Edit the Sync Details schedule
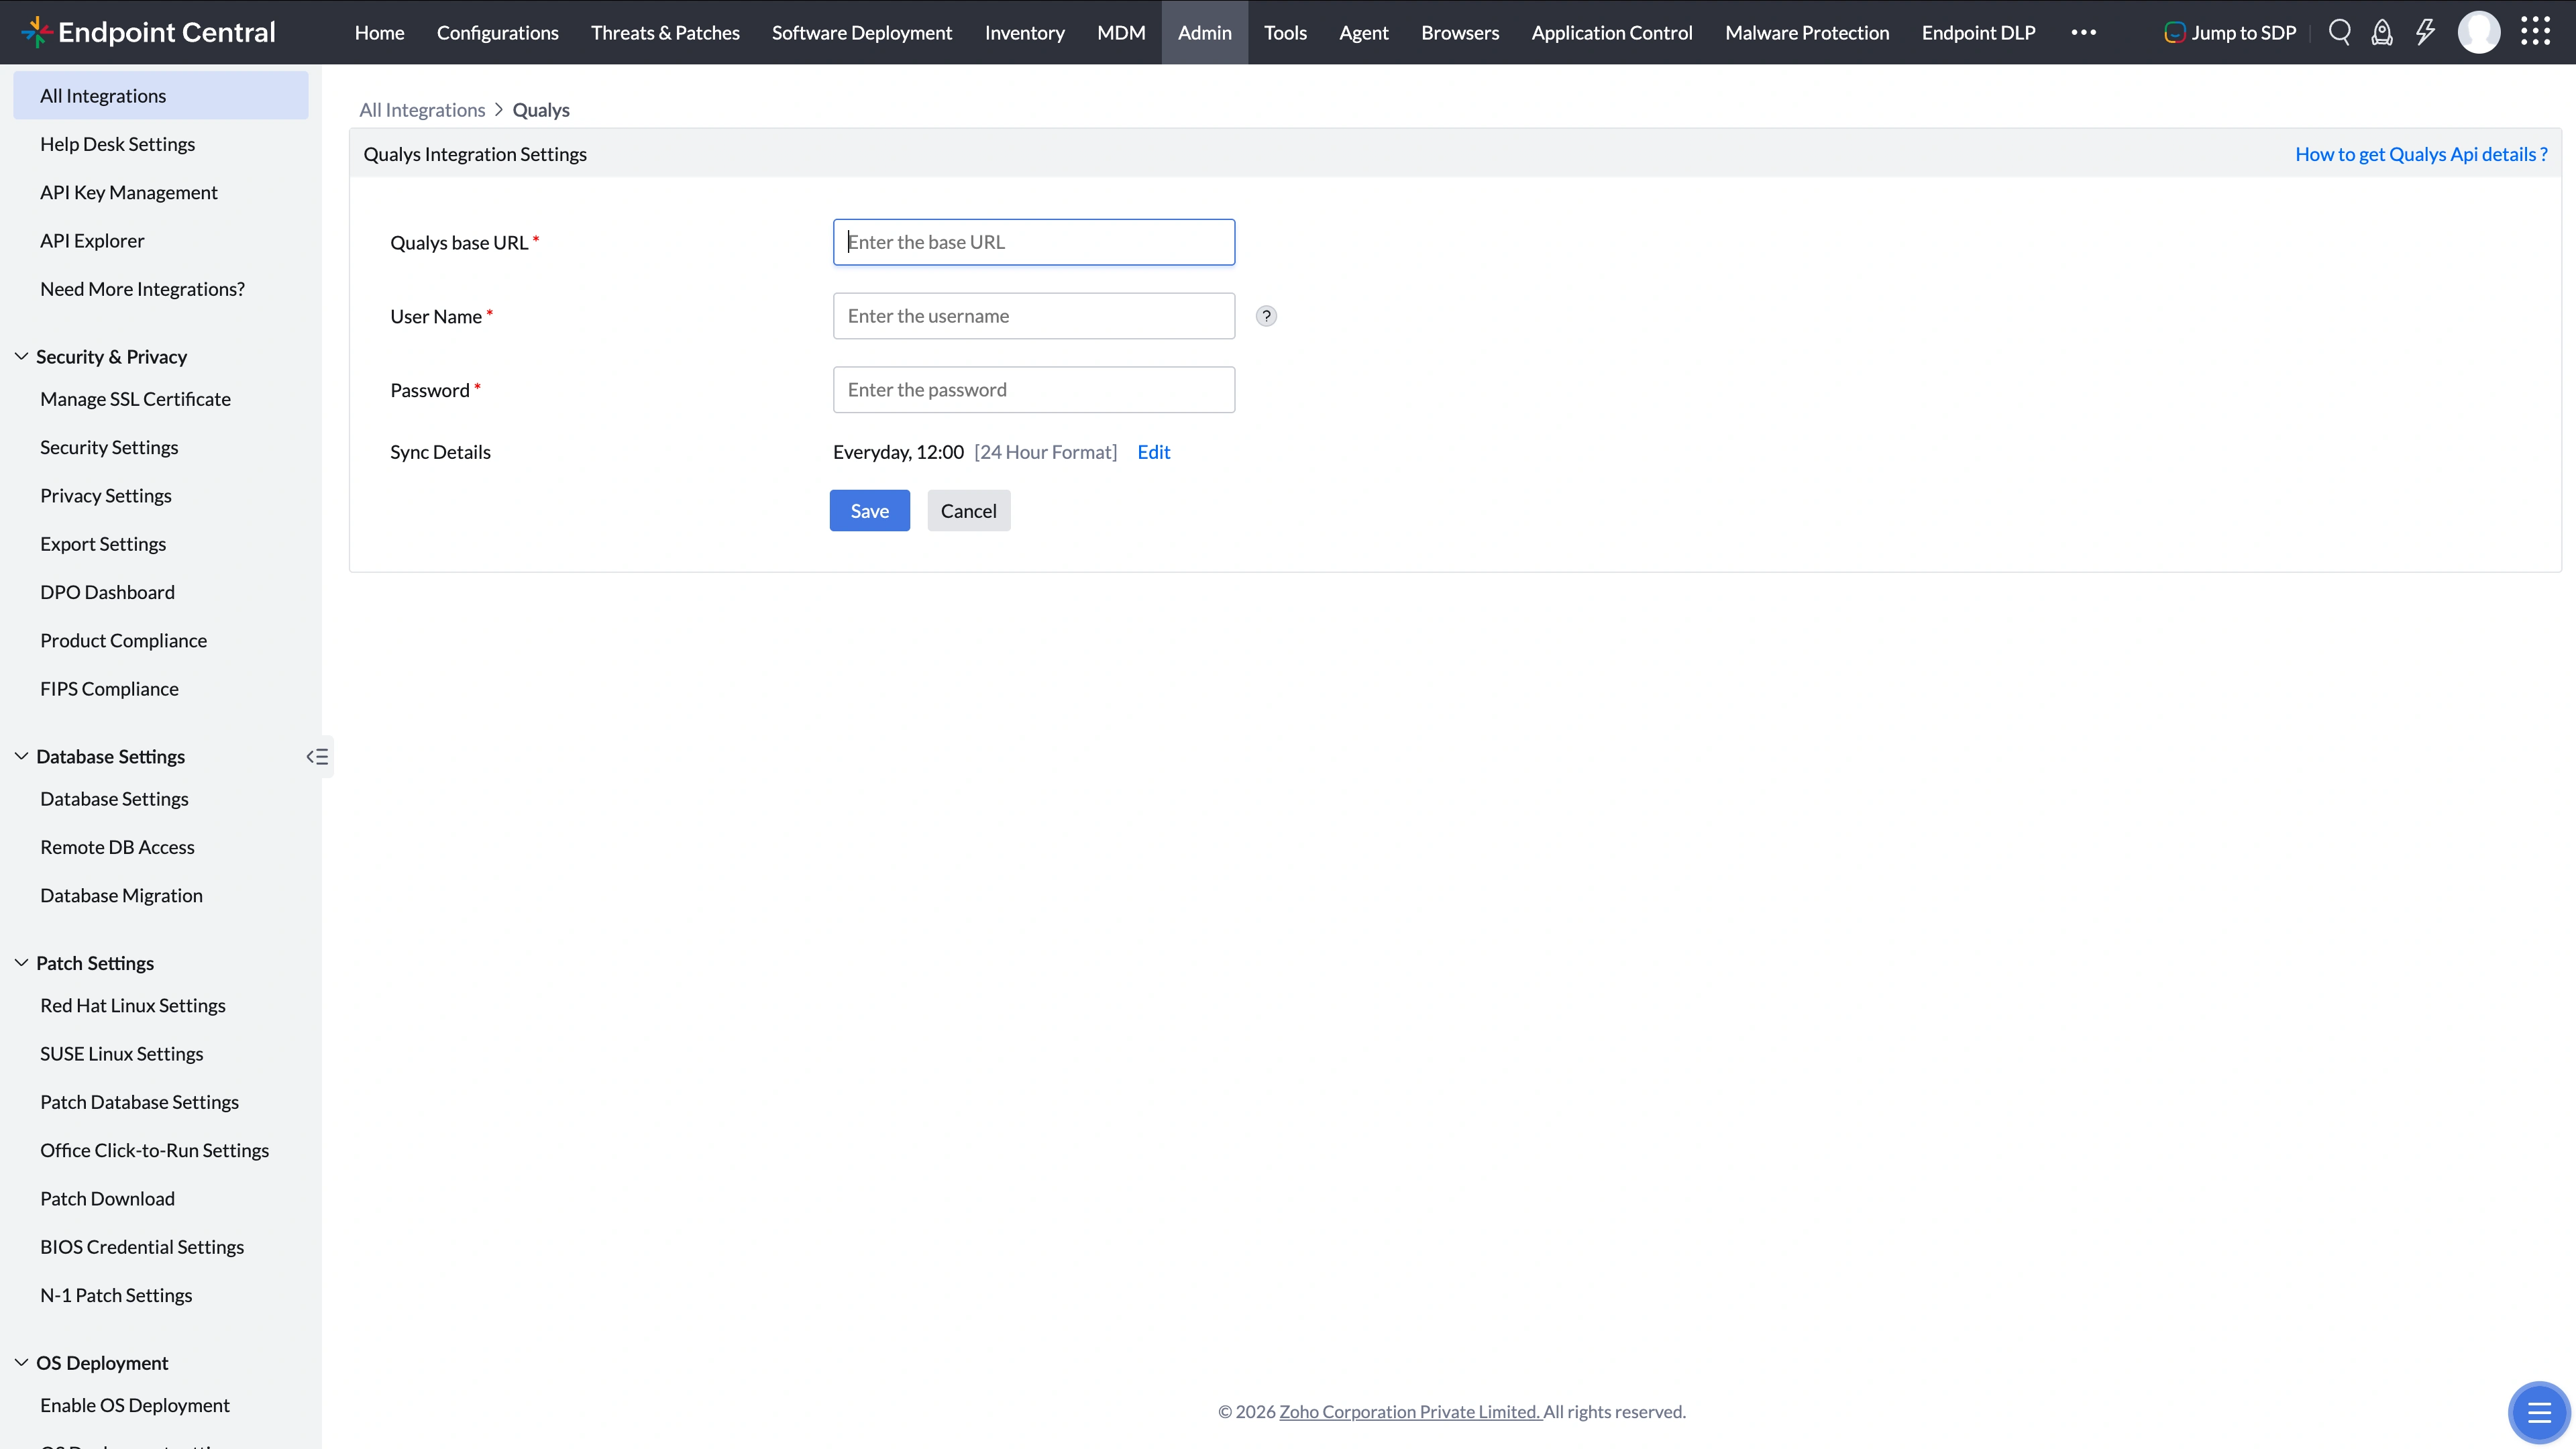 [1153, 452]
